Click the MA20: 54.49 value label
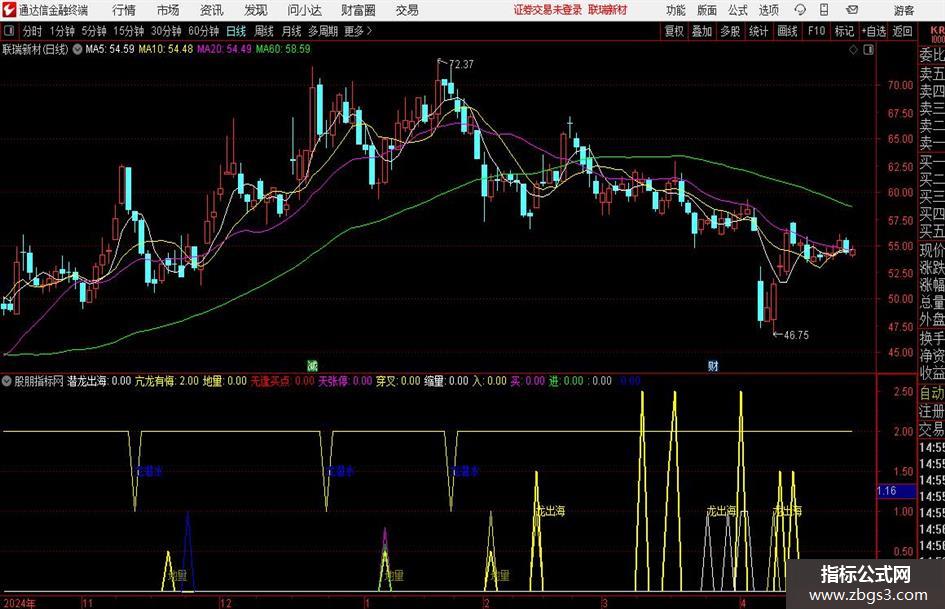The width and height of the screenshot is (945, 609). tap(224, 49)
